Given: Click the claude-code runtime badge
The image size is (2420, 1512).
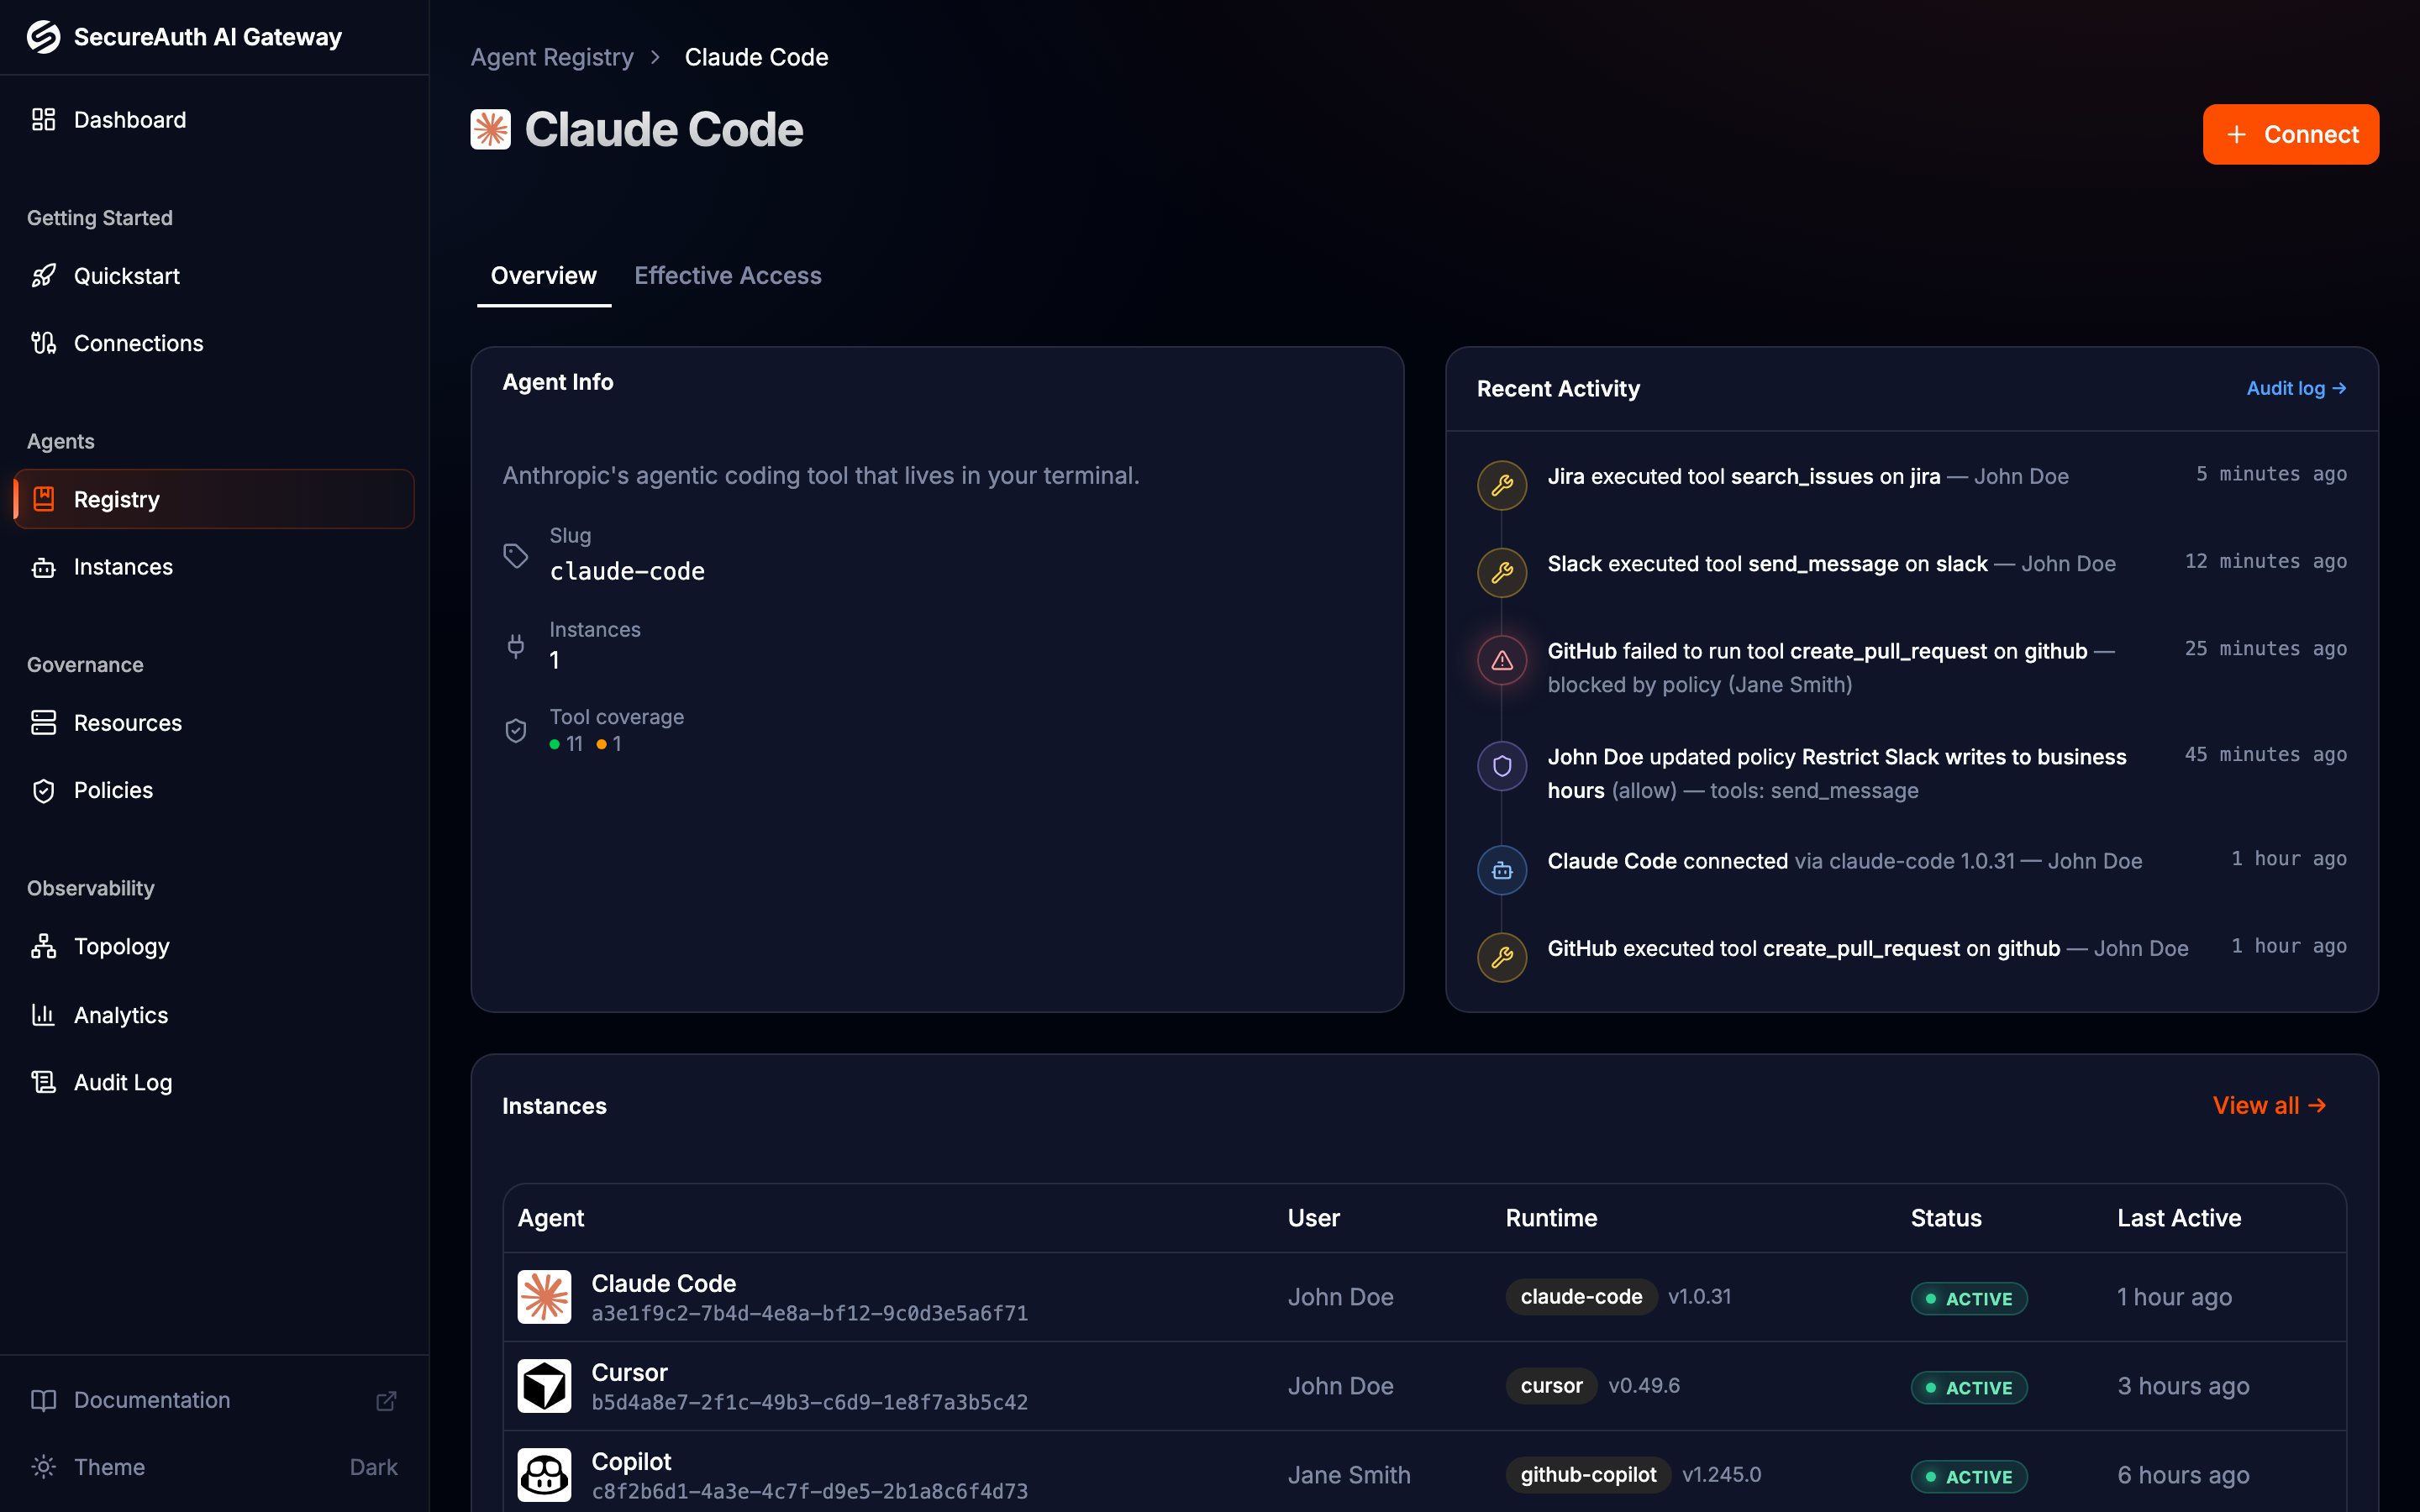Looking at the screenshot, I should 1581,1297.
